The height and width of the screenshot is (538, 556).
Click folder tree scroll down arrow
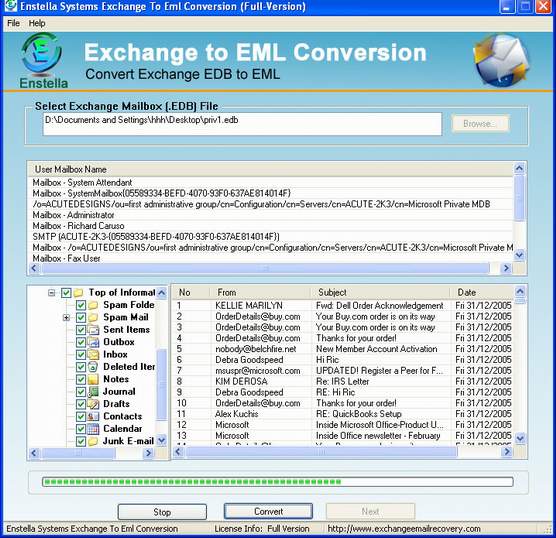coord(162,440)
